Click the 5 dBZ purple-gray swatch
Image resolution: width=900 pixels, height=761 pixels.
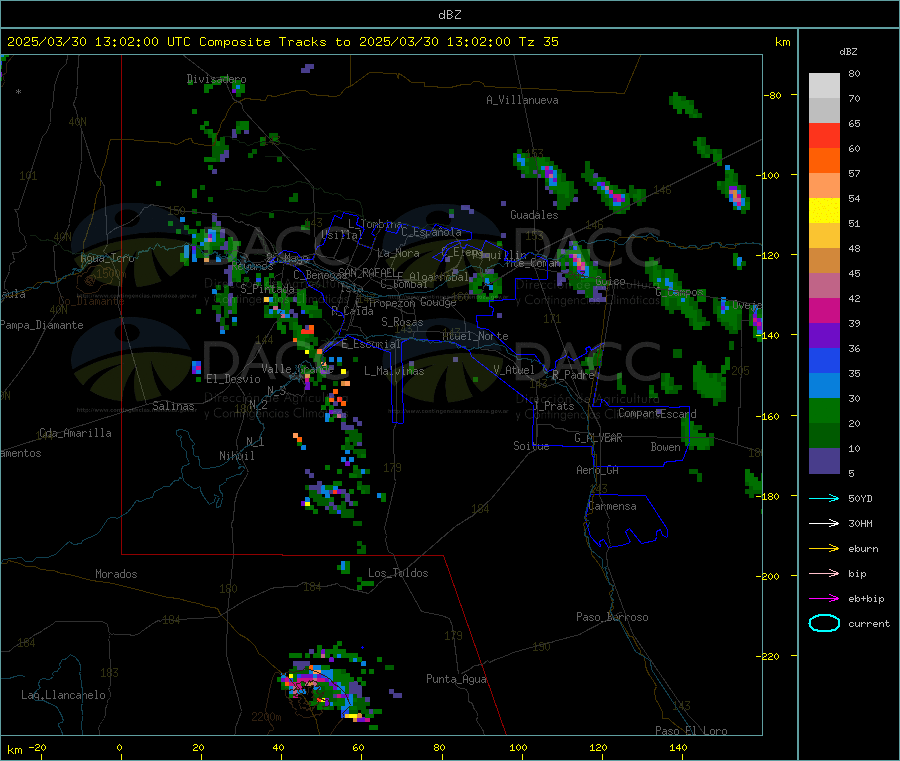(x=824, y=461)
